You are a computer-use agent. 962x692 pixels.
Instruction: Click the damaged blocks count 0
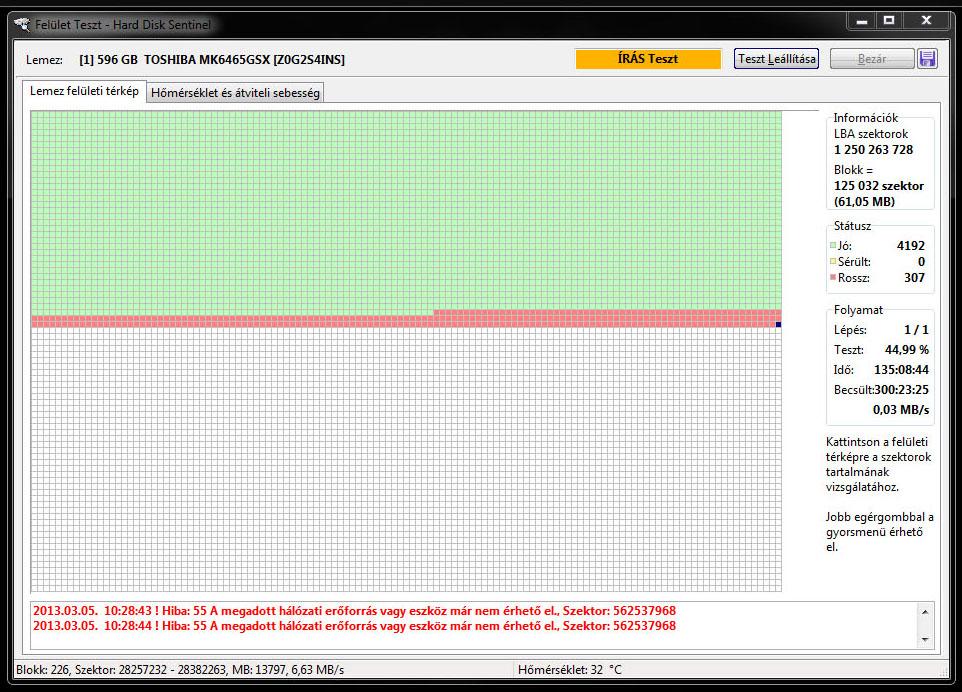point(921,262)
